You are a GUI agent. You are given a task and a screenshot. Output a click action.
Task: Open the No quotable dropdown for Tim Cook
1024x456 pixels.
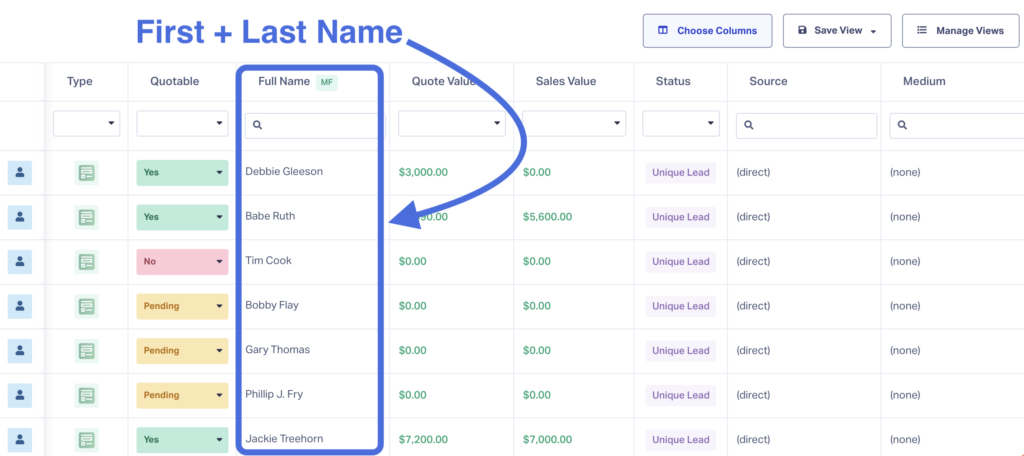tap(182, 261)
